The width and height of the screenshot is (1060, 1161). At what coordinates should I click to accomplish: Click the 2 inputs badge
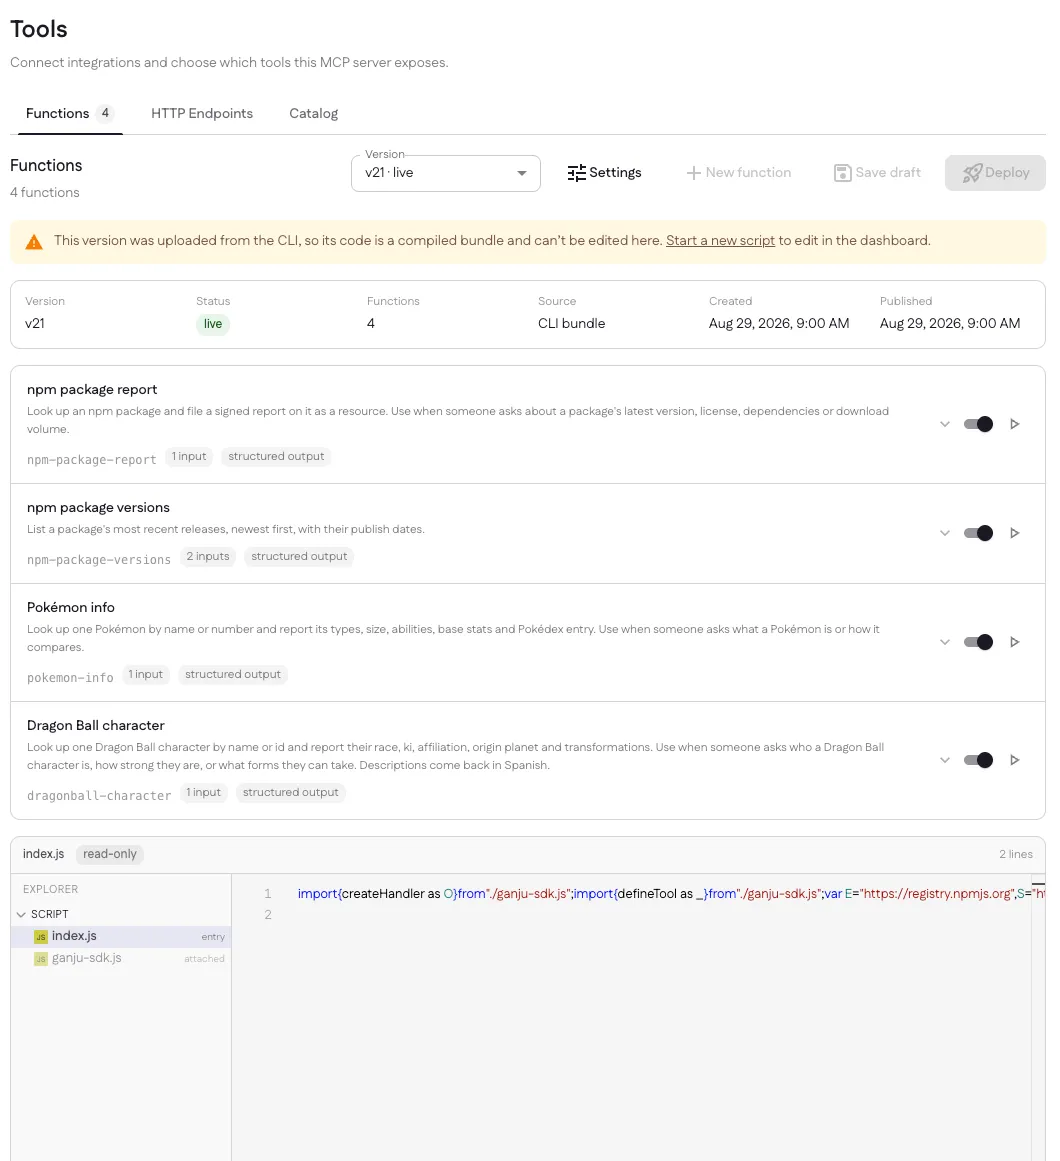(208, 557)
